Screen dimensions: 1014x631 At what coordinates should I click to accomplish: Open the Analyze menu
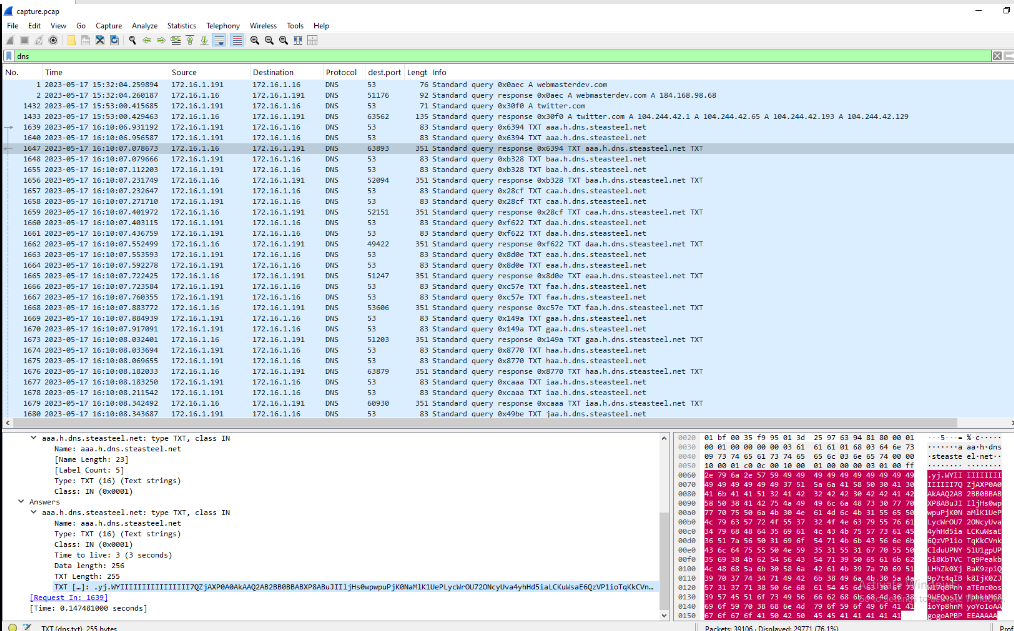(x=144, y=25)
